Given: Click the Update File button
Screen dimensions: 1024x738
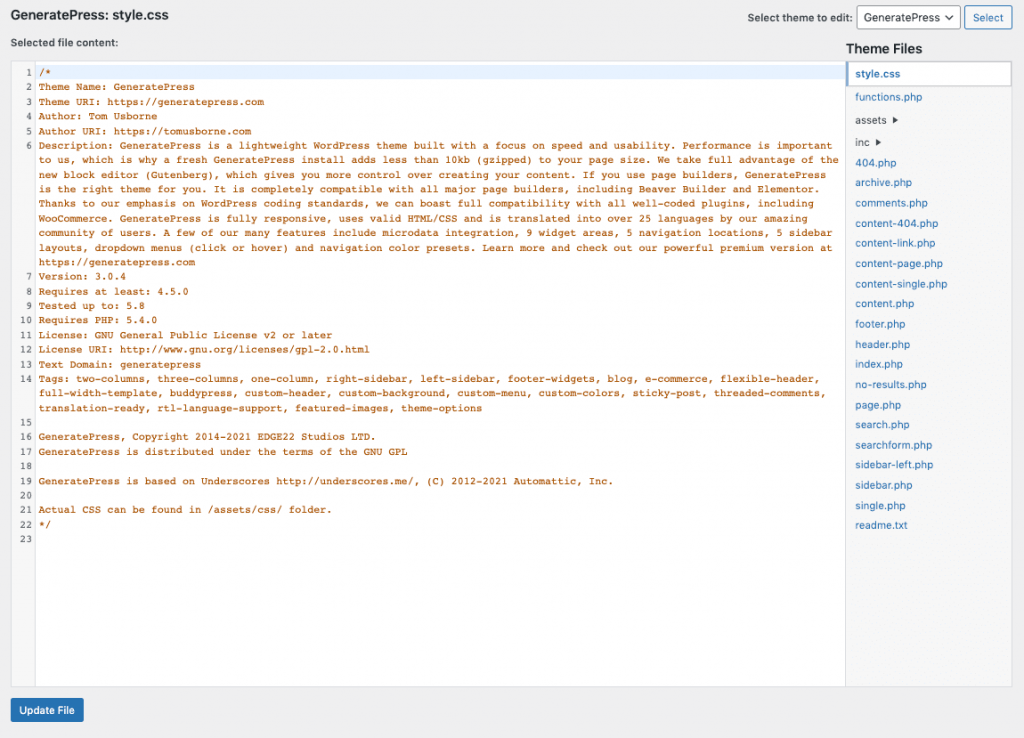Looking at the screenshot, I should click(x=47, y=710).
